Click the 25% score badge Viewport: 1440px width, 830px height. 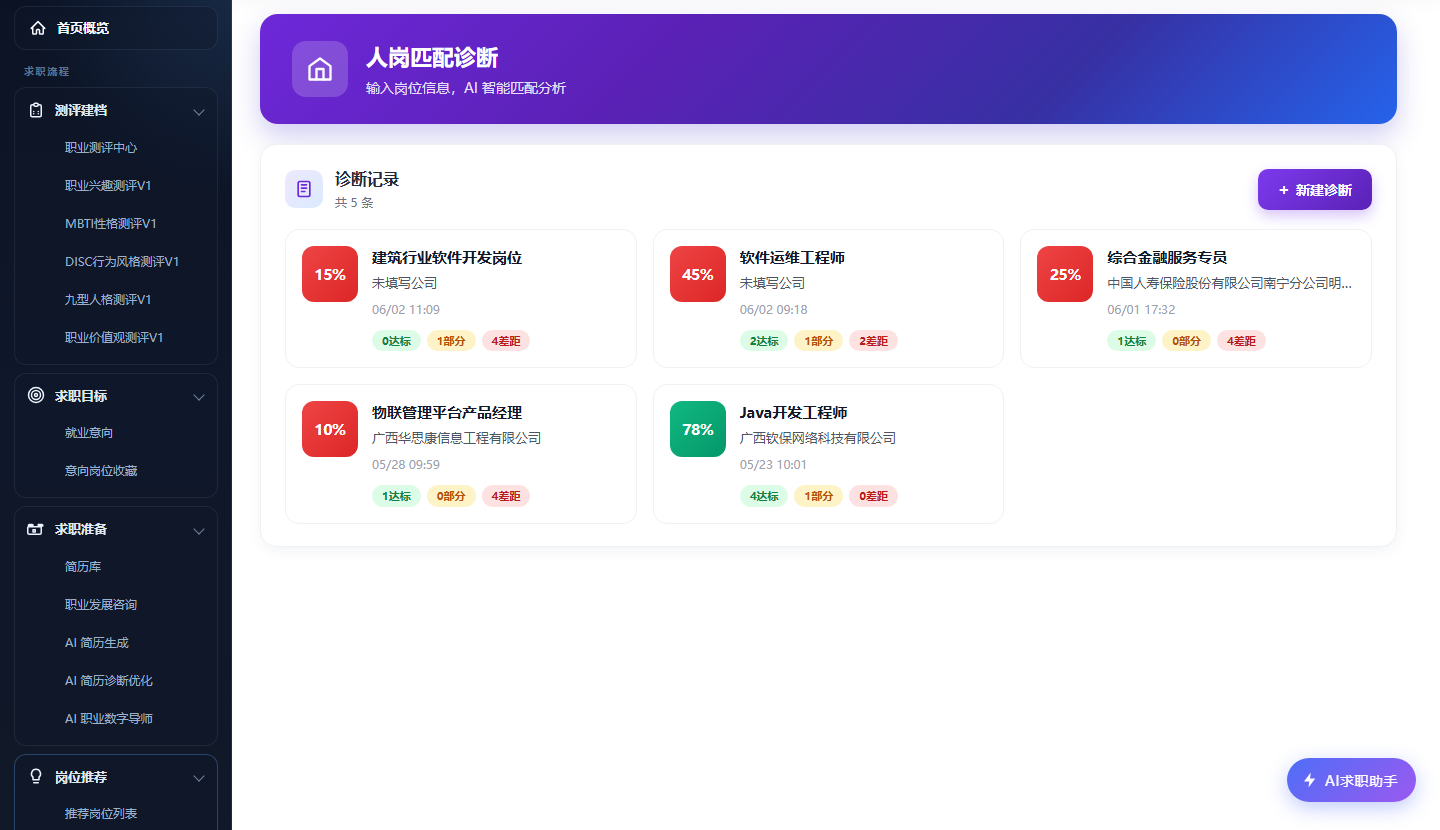pos(1065,274)
